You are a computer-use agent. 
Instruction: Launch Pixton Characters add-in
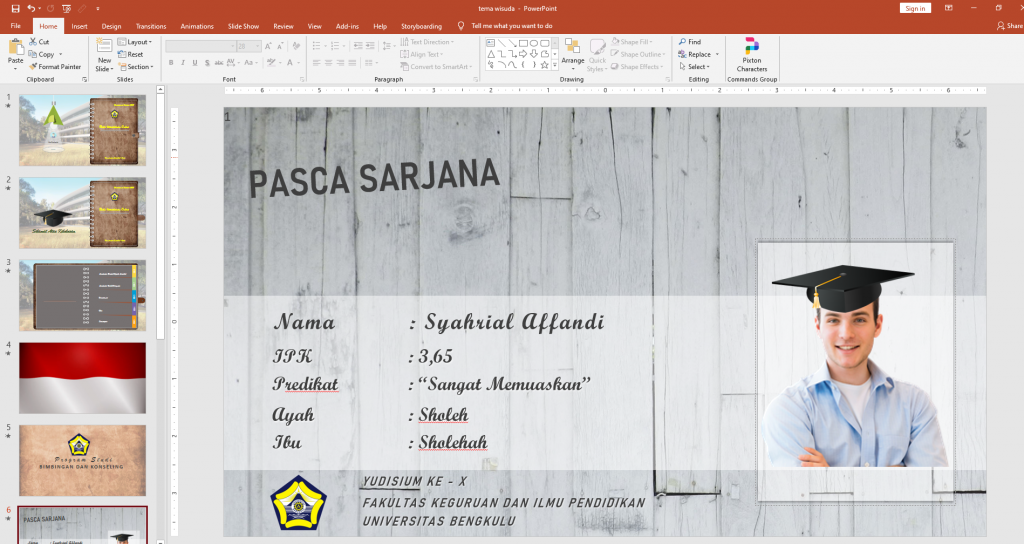752,55
